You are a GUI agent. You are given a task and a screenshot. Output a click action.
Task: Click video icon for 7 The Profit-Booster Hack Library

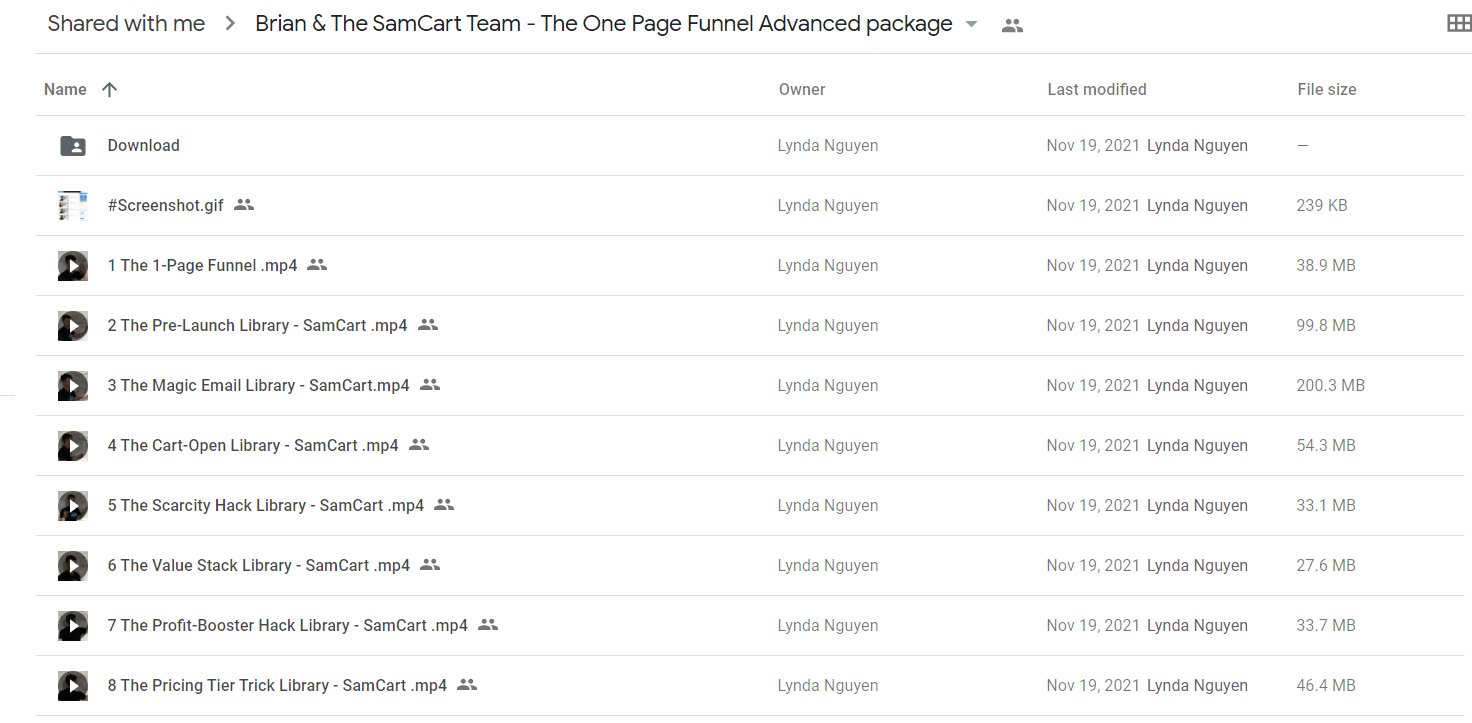(x=73, y=626)
